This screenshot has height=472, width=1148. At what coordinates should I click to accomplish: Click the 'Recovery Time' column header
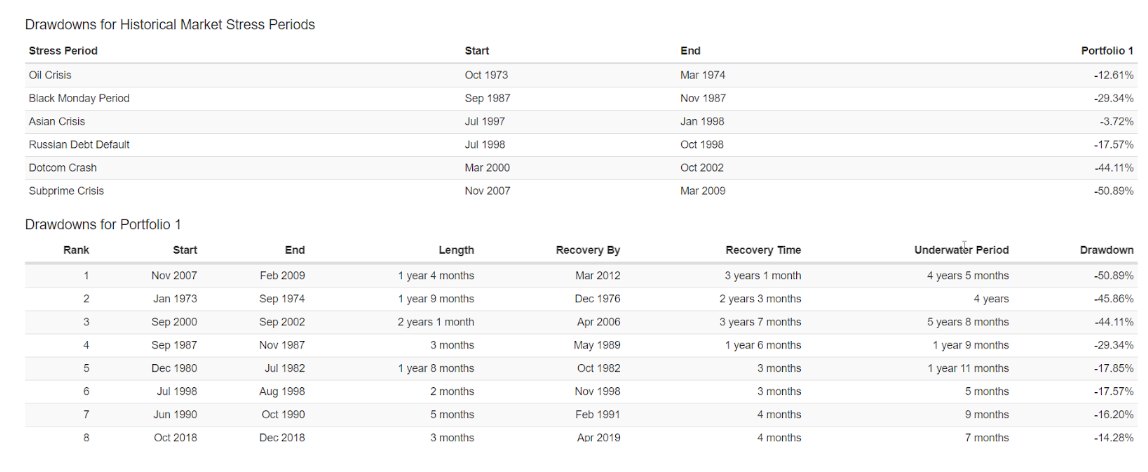(x=764, y=250)
